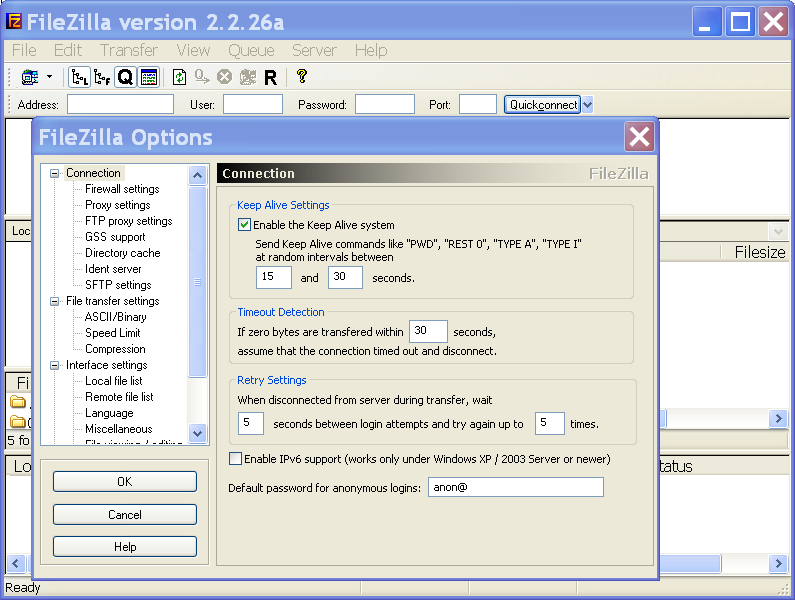Open the View menu

click(x=193, y=50)
